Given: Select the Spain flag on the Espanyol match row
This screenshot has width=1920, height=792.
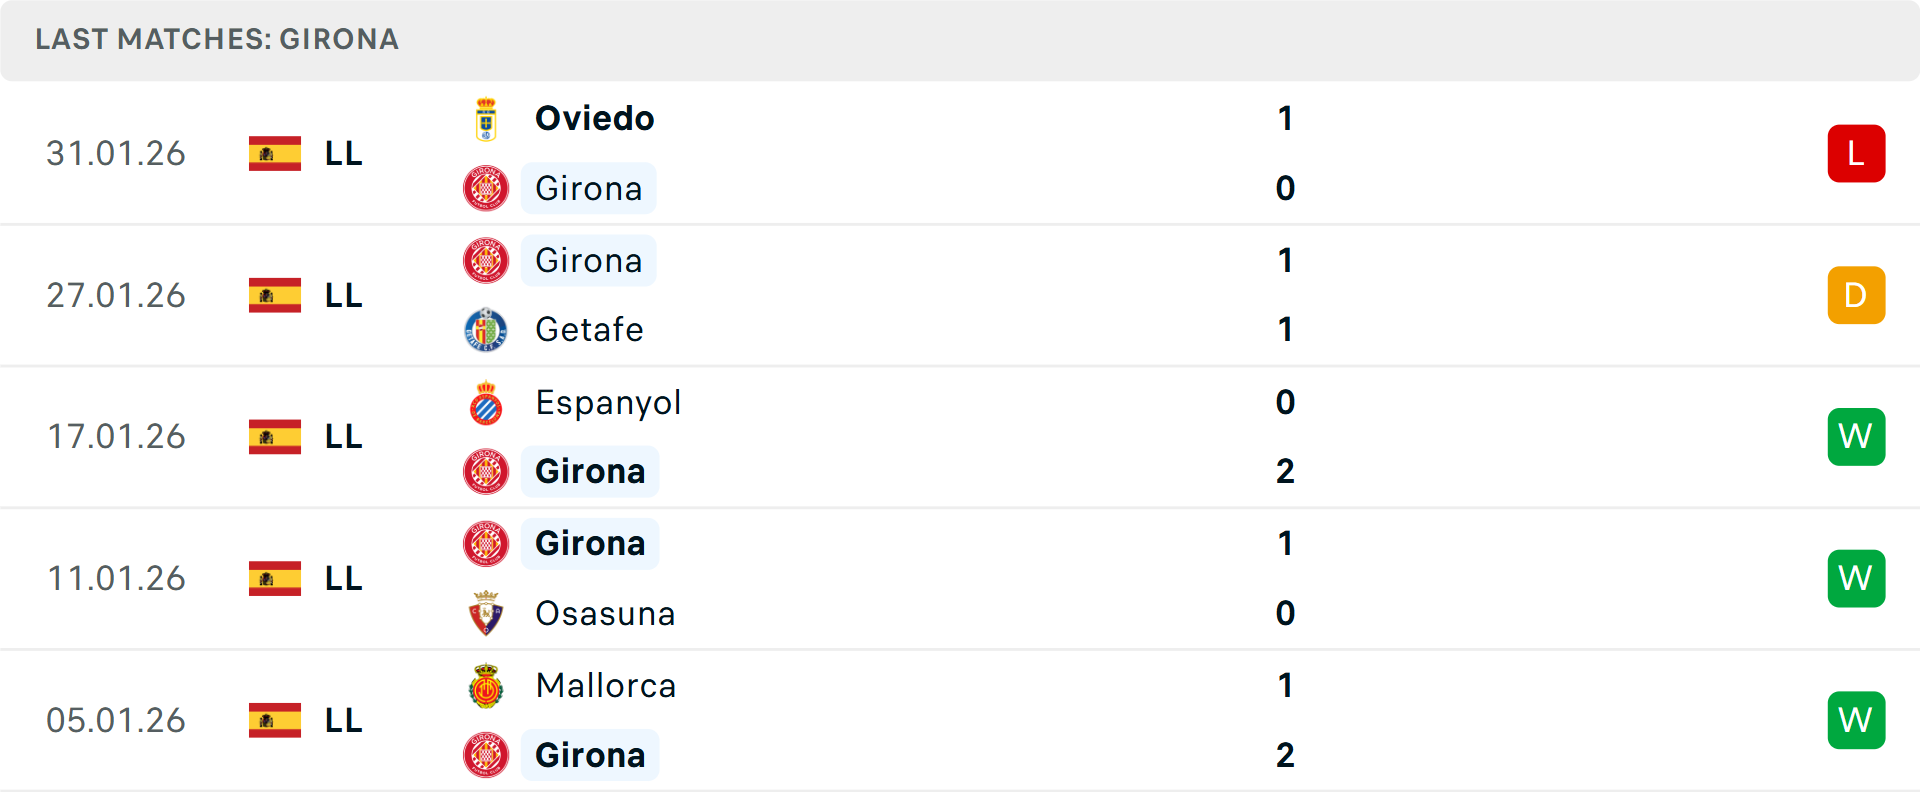Looking at the screenshot, I should 274,436.
